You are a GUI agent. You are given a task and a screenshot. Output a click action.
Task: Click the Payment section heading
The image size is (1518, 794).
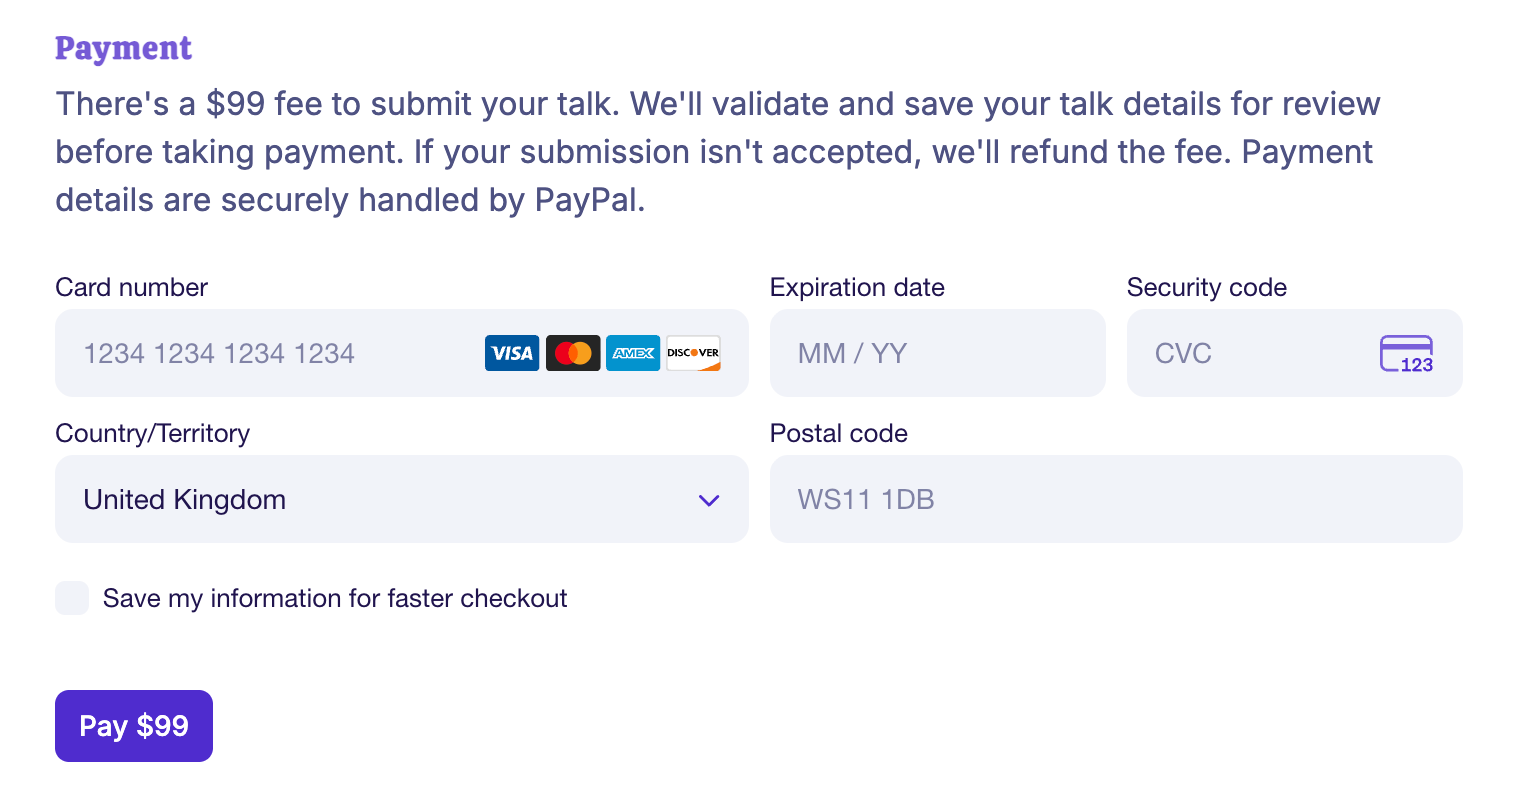click(123, 48)
